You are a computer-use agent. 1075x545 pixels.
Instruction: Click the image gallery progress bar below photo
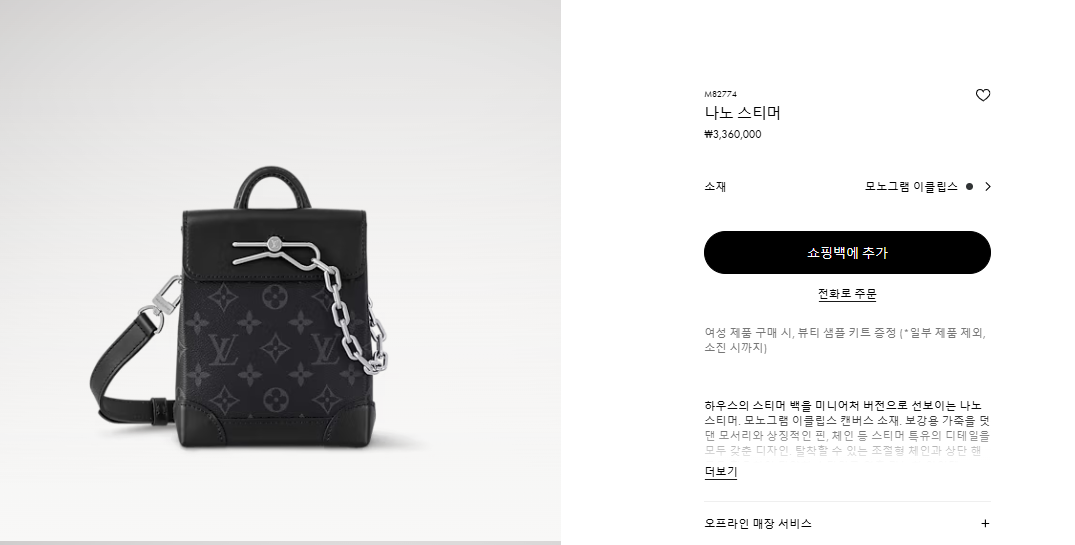point(280,542)
